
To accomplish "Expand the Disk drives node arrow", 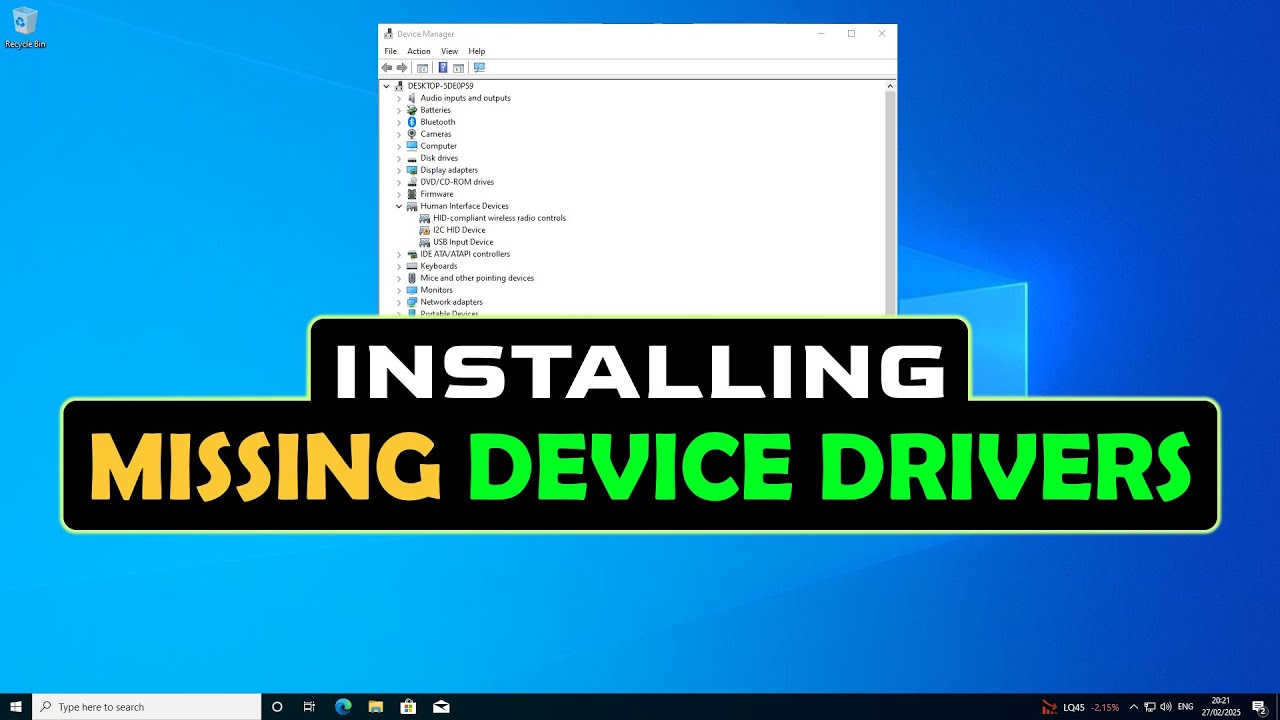I will (x=399, y=158).
